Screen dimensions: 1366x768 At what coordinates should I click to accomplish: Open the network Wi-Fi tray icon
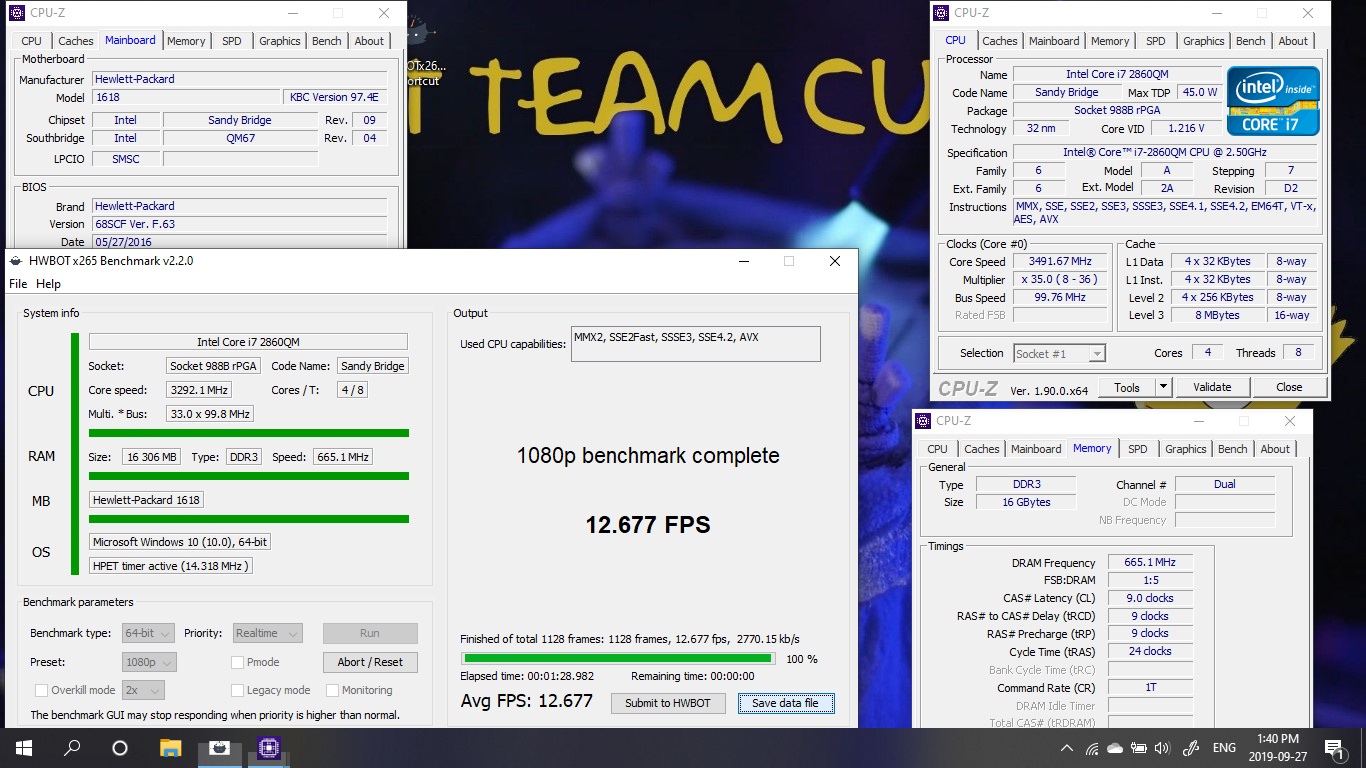point(1092,748)
